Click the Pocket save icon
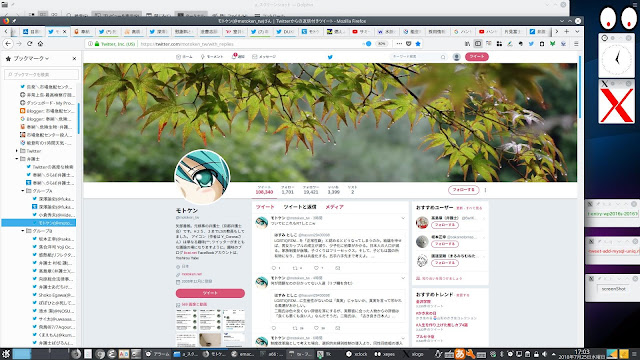The width and height of the screenshot is (640, 360). 409,44
